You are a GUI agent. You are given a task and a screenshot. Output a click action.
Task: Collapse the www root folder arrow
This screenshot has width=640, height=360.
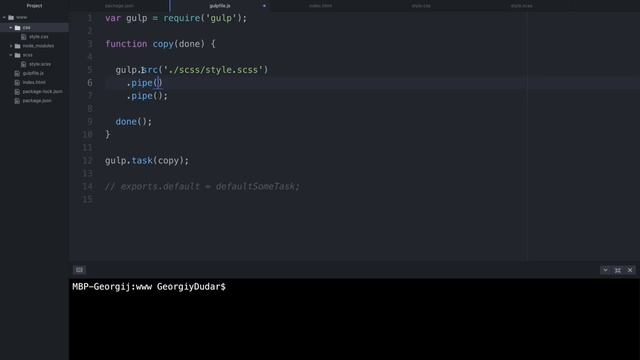coord(4,18)
